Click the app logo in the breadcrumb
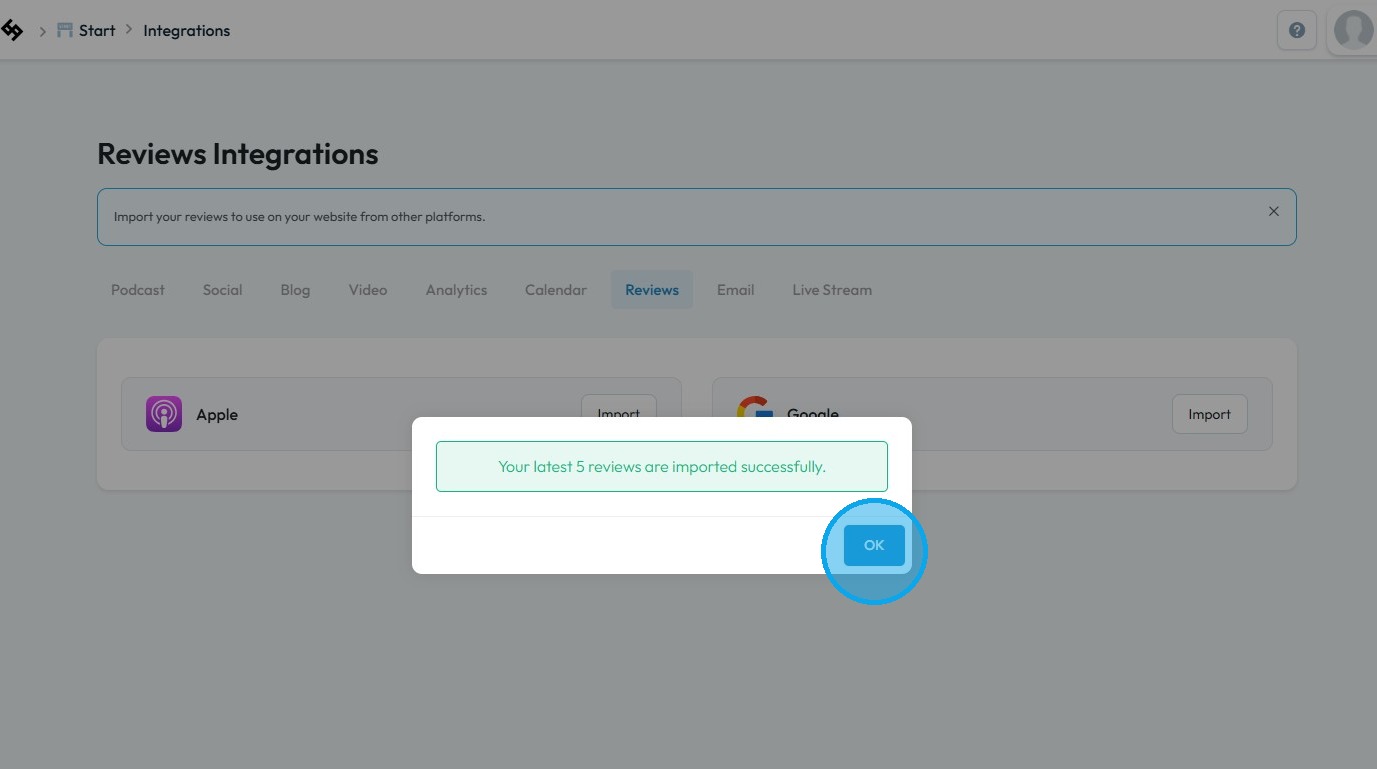This screenshot has width=1377, height=769. tap(12, 30)
